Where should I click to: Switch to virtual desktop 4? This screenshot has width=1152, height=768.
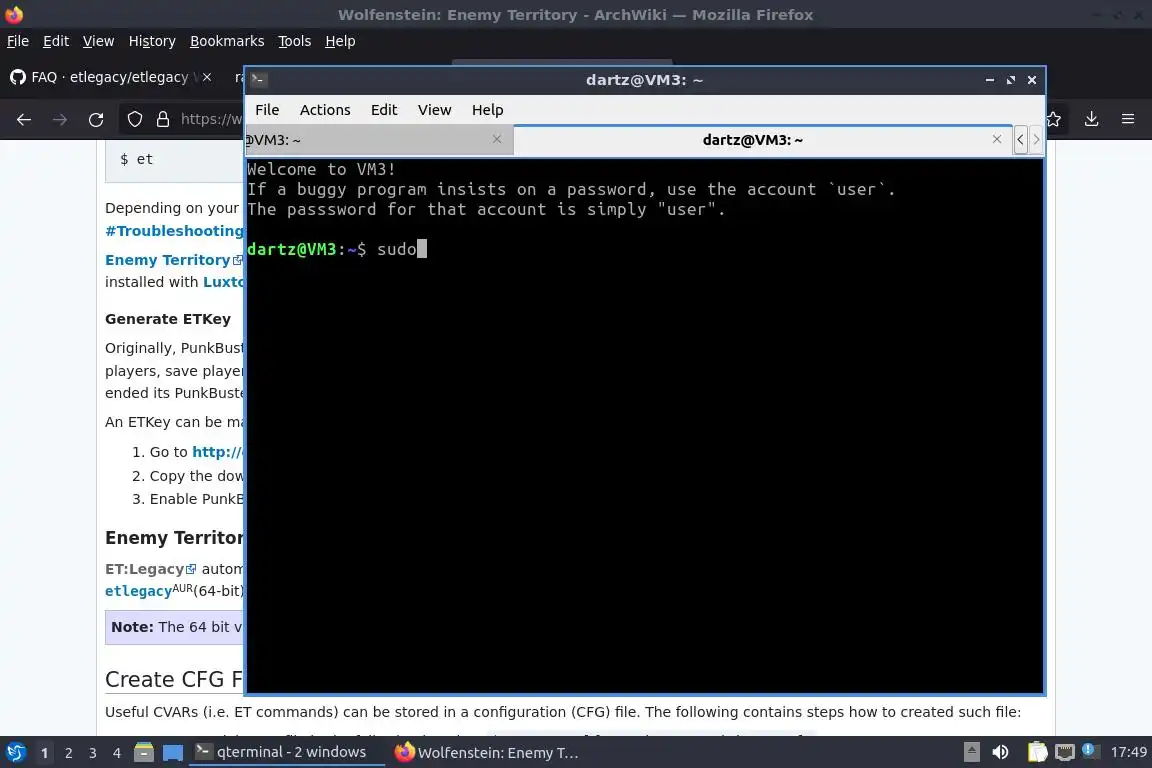click(x=117, y=753)
